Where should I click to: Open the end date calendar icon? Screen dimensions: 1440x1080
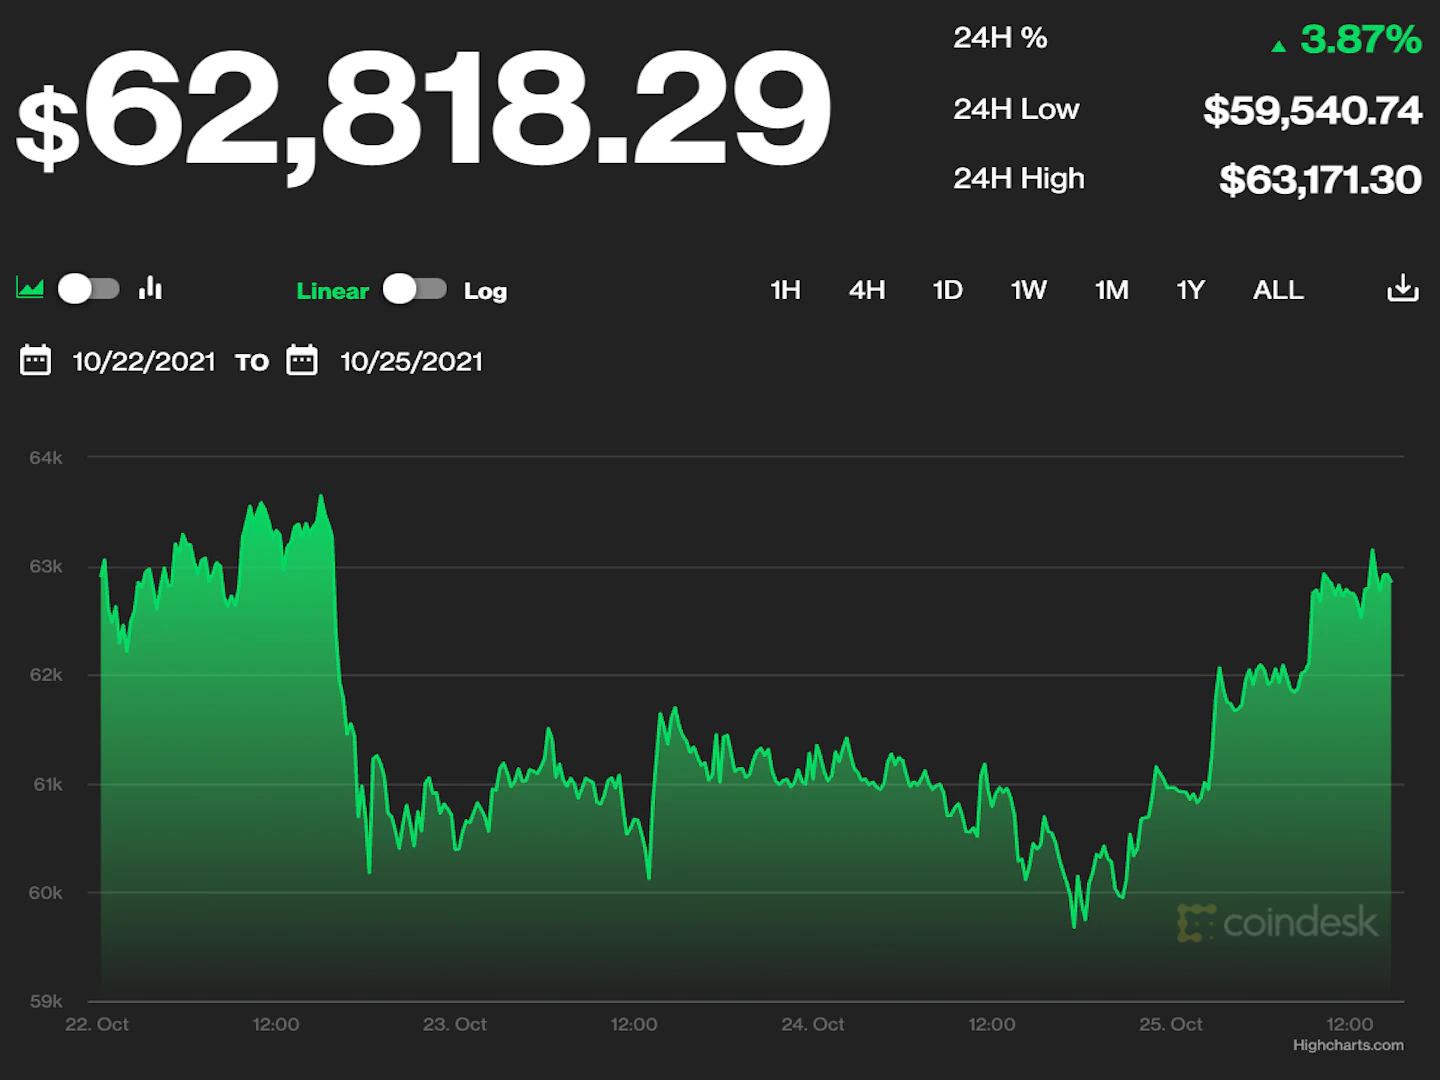pos(302,360)
